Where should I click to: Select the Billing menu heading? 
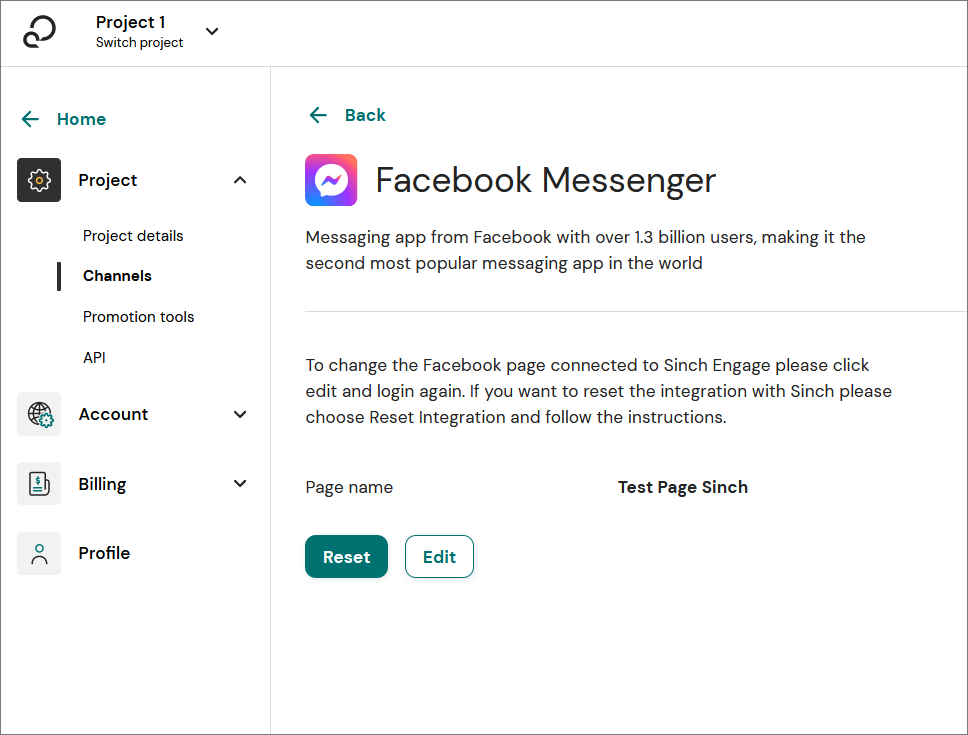click(102, 484)
